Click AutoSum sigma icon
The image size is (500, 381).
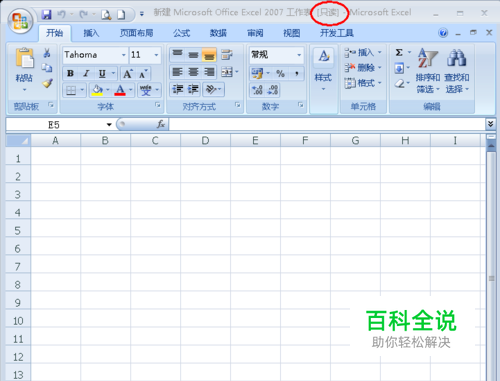point(399,53)
